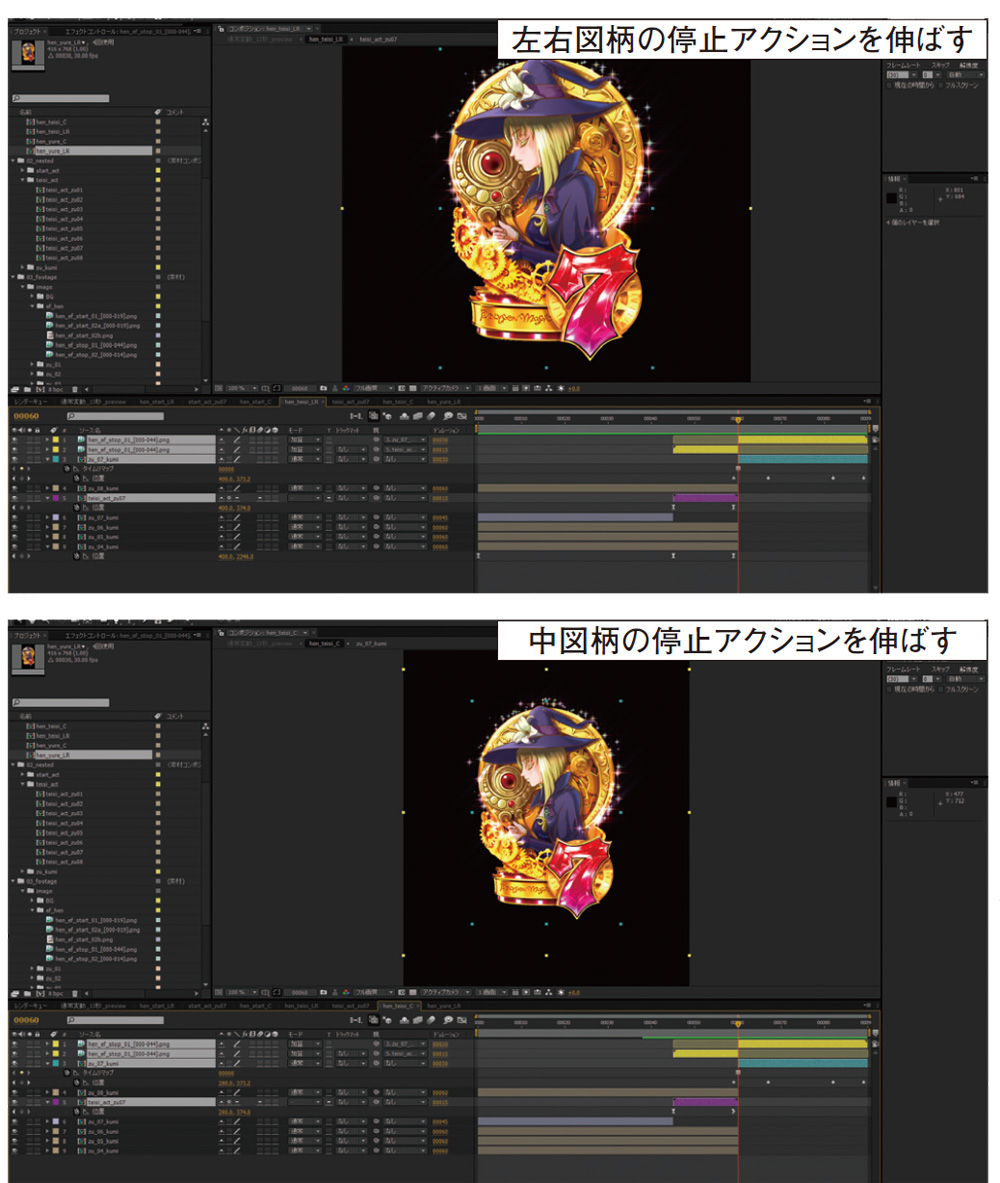This screenshot has height=1183, width=1000.
Task: Switch to the プロジェクト tab in upper window
Action: (x=27, y=31)
